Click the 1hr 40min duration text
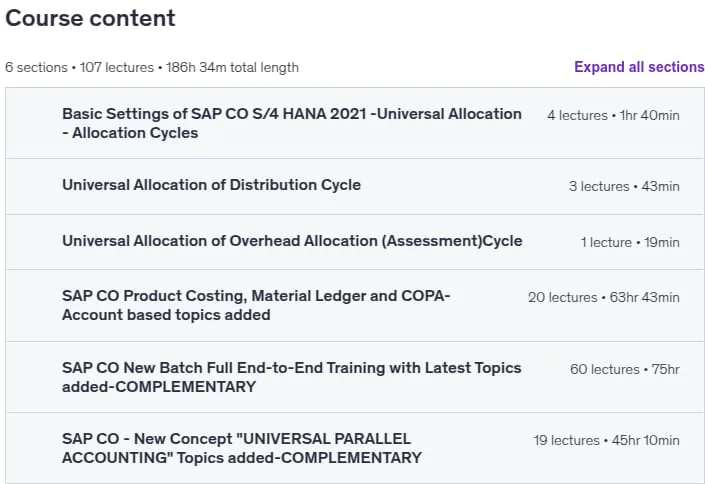705x484 pixels. point(650,115)
